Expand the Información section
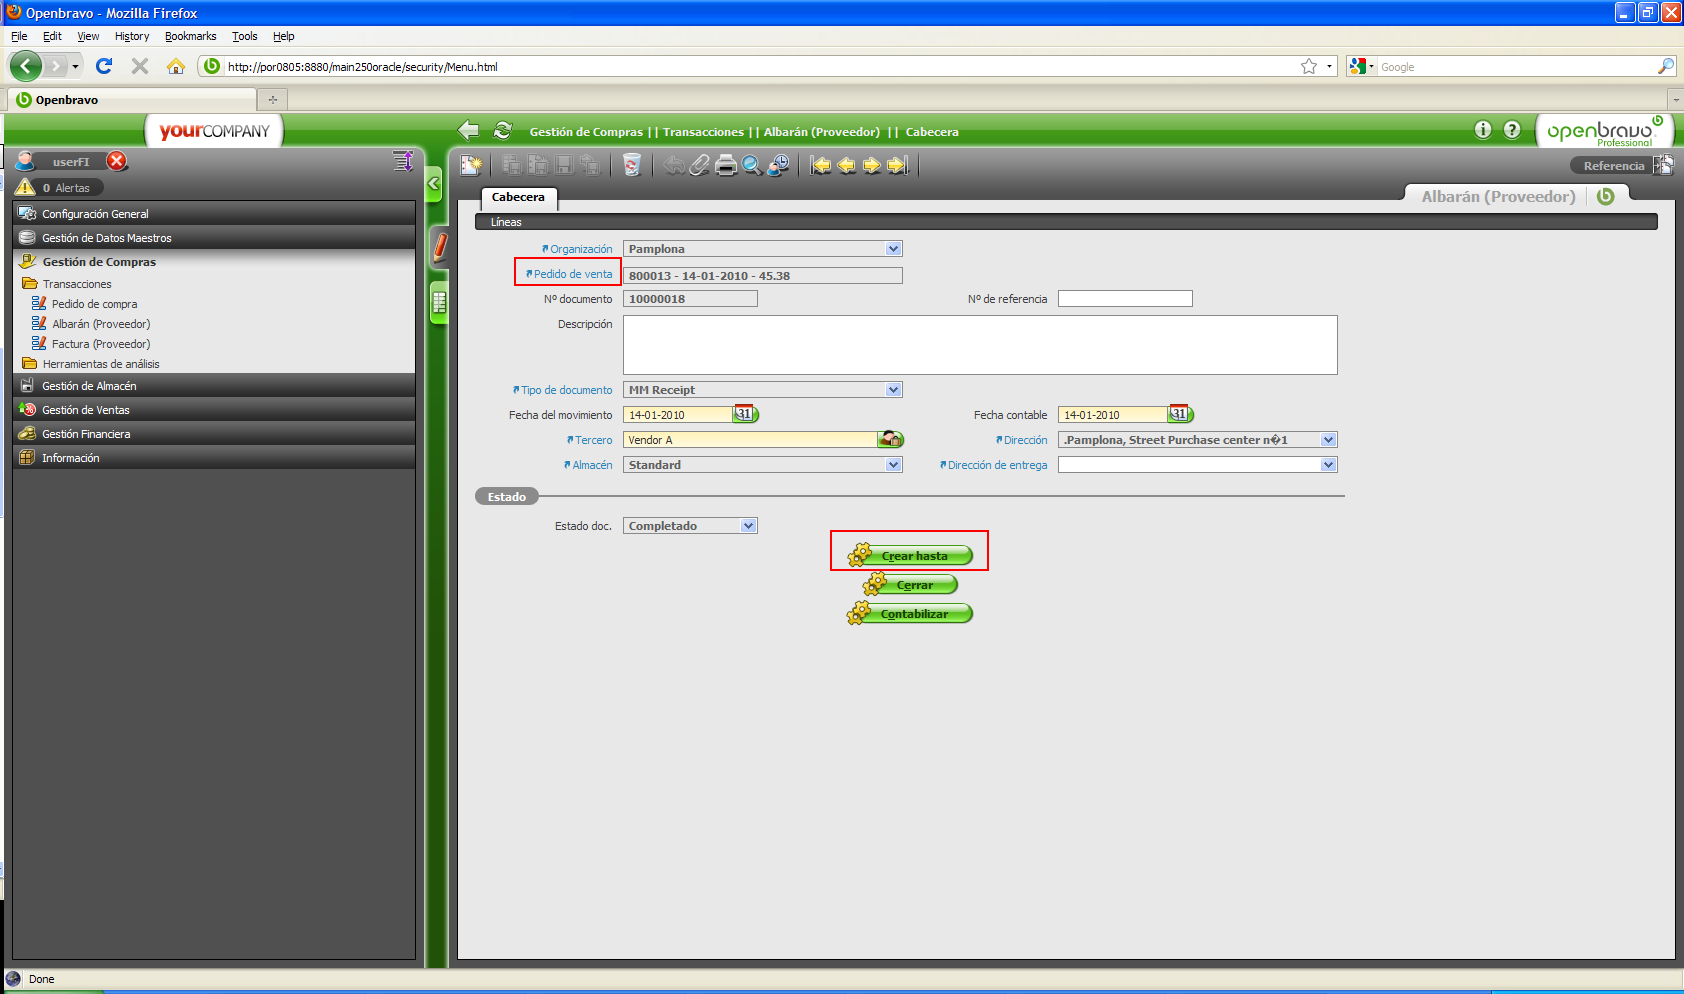Viewport: 1684px width, 994px height. pyautogui.click(x=214, y=457)
